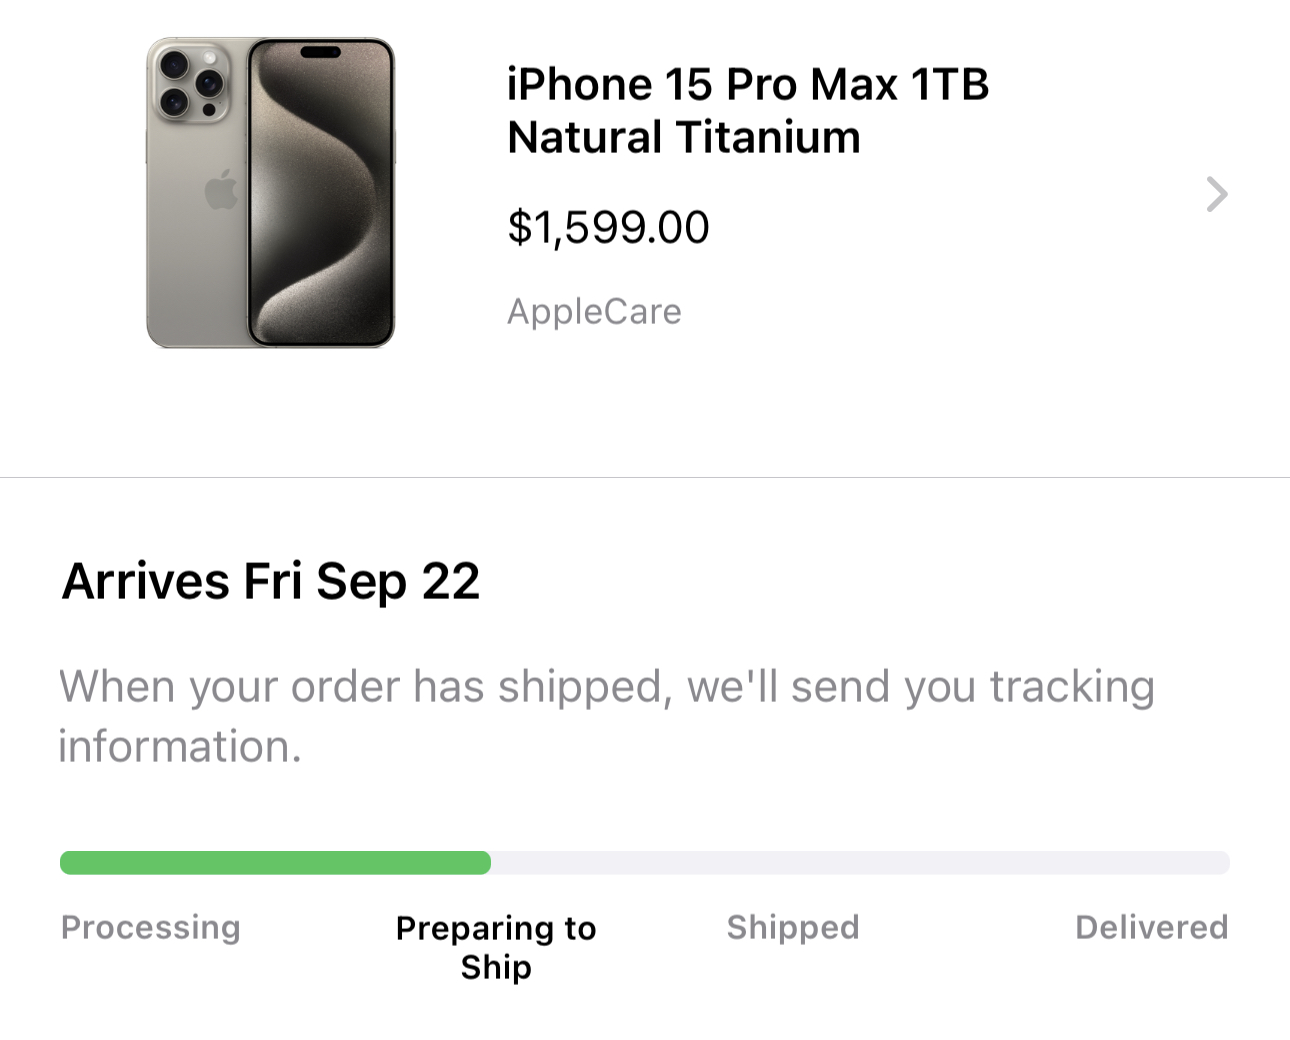The height and width of the screenshot is (1040, 1290).
Task: Click the Natural Titanium color text
Action: [x=684, y=137]
